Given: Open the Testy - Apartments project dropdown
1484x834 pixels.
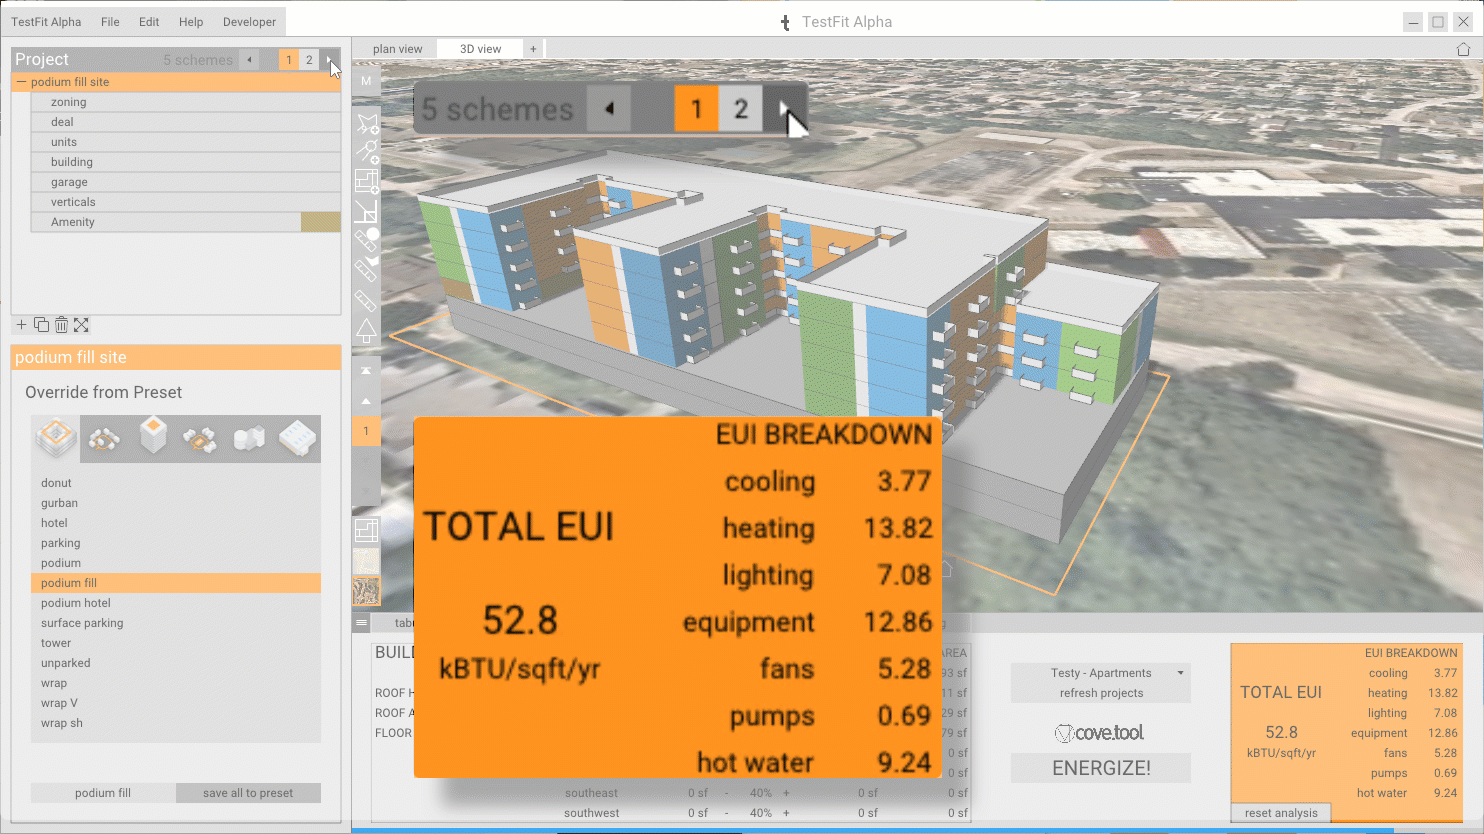Looking at the screenshot, I should pos(1180,673).
